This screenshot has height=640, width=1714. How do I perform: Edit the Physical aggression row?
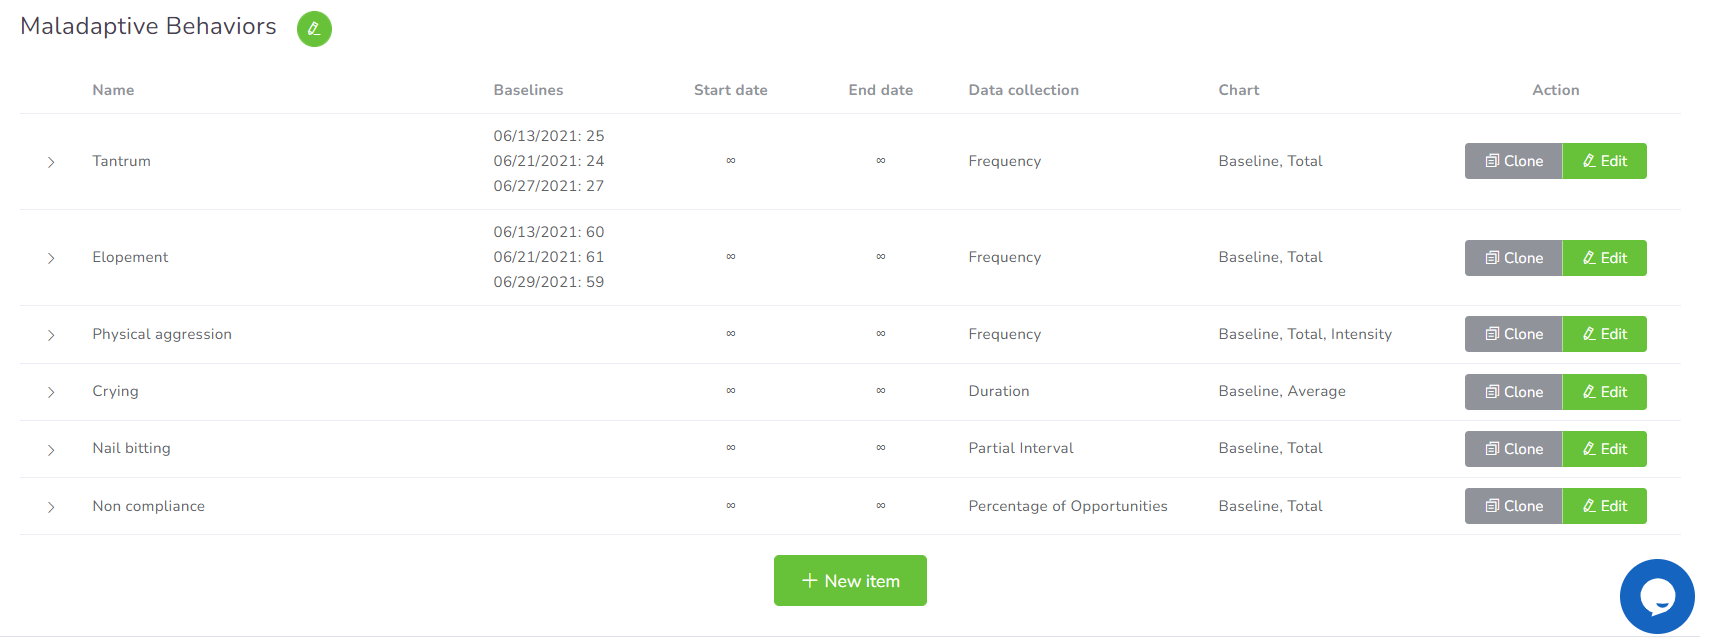(x=1604, y=334)
